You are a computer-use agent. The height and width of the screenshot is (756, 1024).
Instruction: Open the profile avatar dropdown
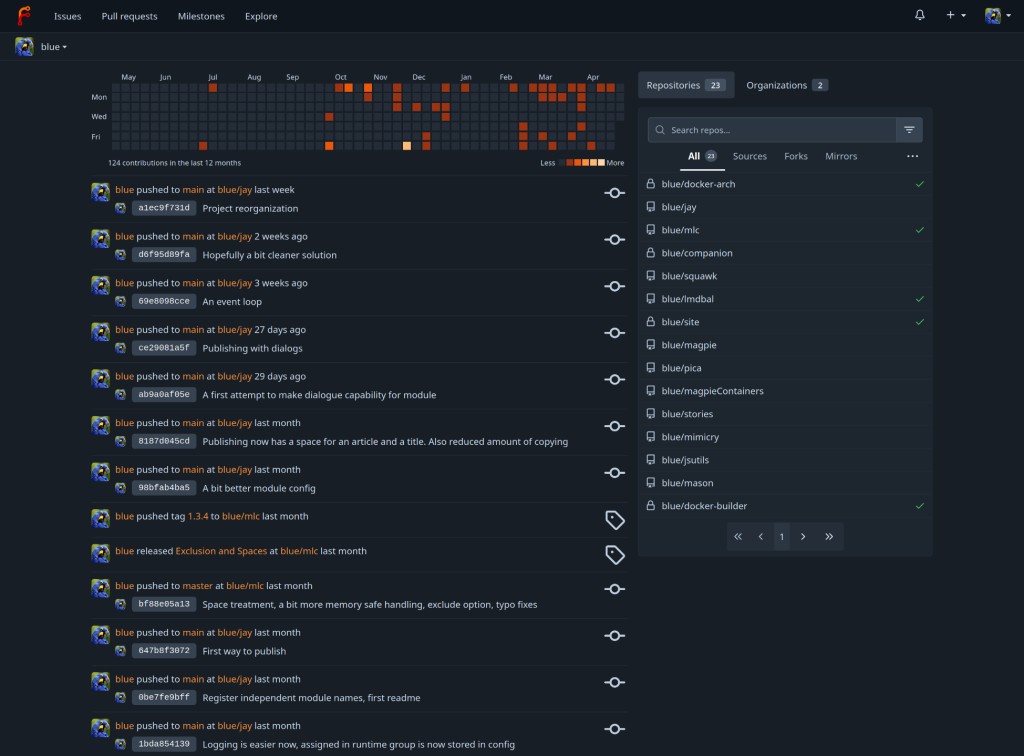(x=992, y=16)
